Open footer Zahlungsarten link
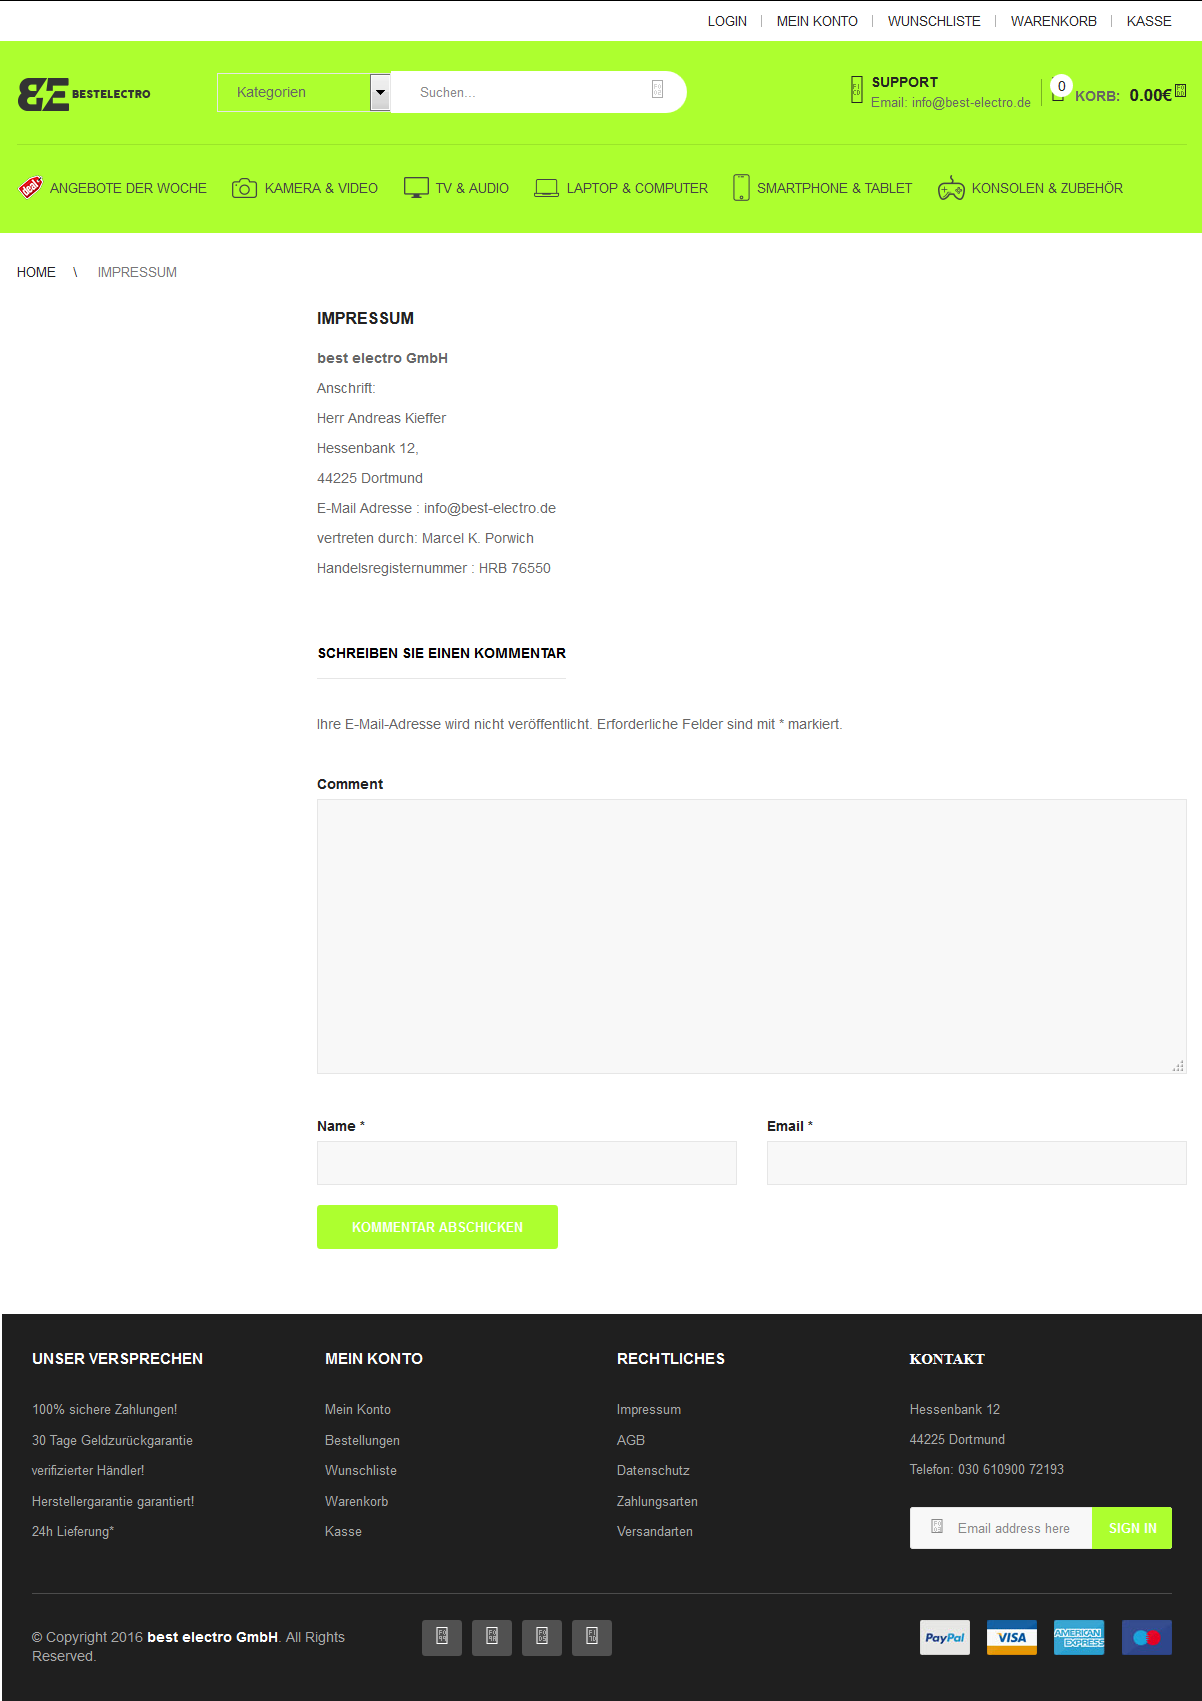The image size is (1202, 1701). coord(657,1501)
